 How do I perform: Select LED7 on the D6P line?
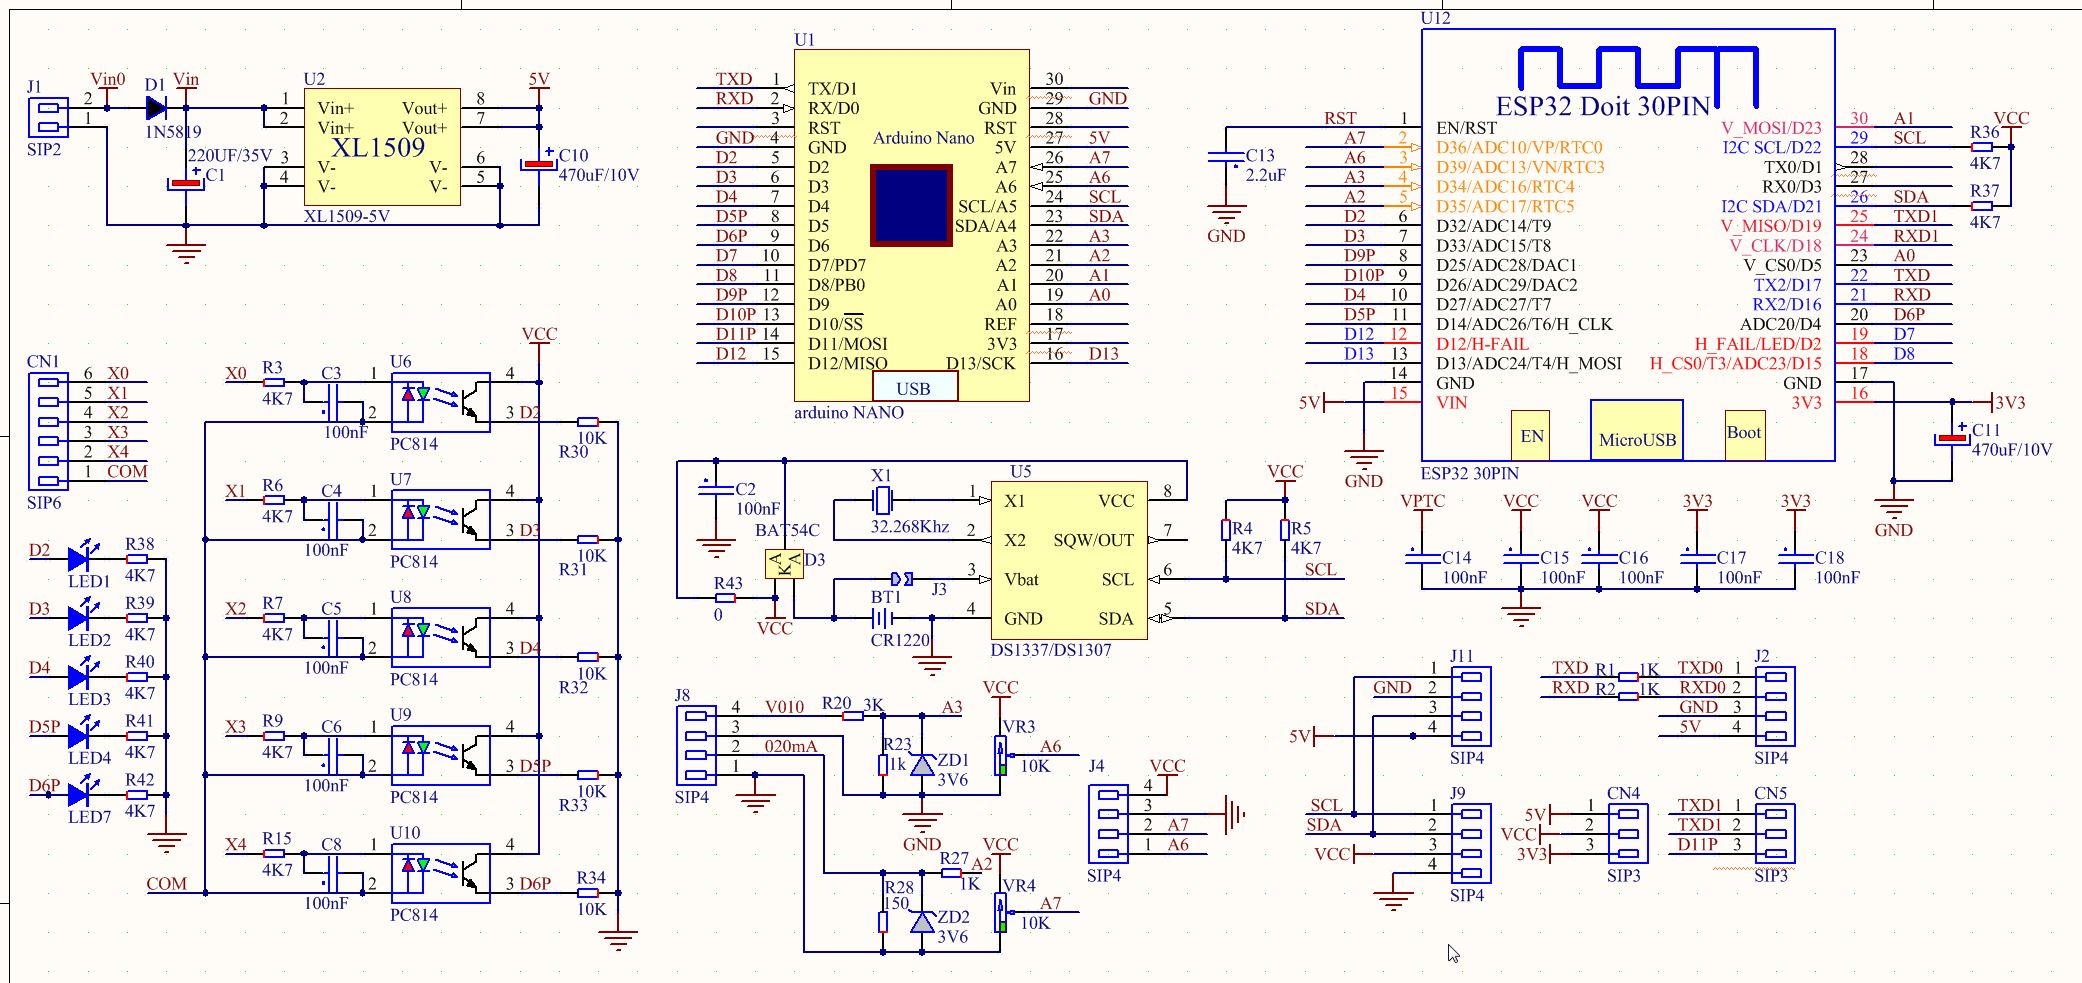pos(82,794)
